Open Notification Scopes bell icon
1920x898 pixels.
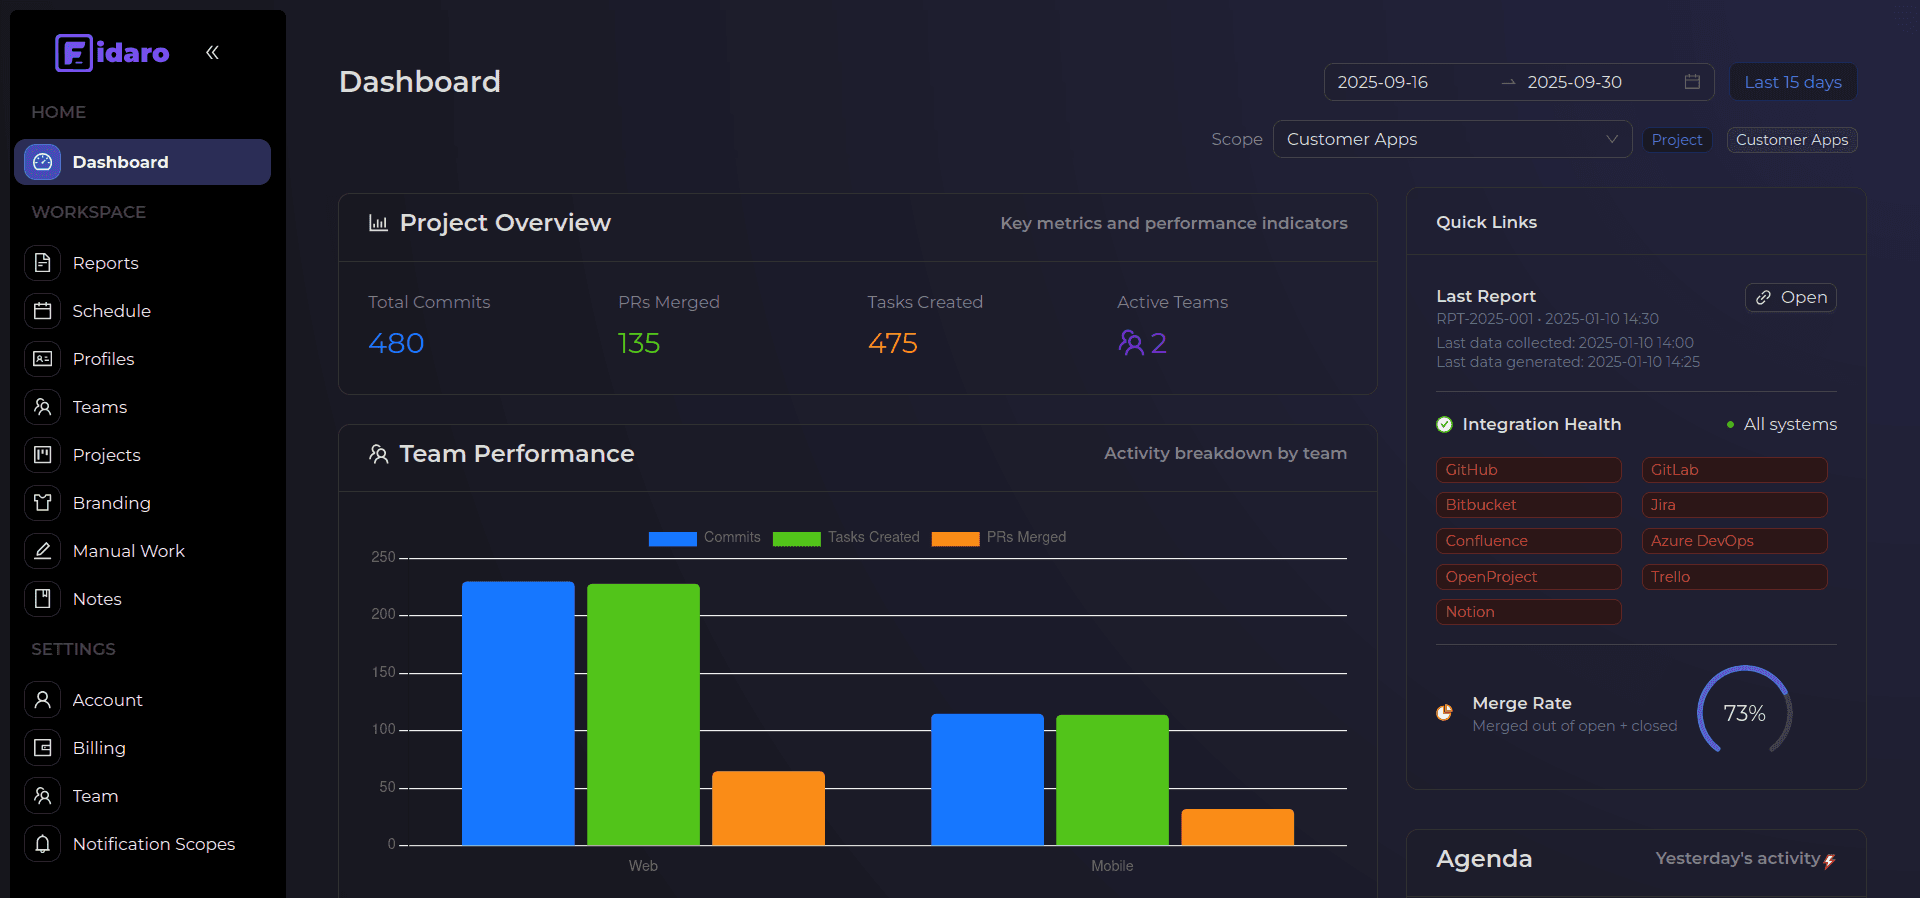tap(42, 844)
